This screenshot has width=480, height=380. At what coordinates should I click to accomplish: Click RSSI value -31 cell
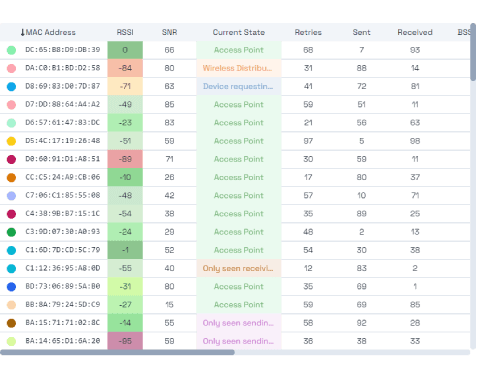click(125, 287)
